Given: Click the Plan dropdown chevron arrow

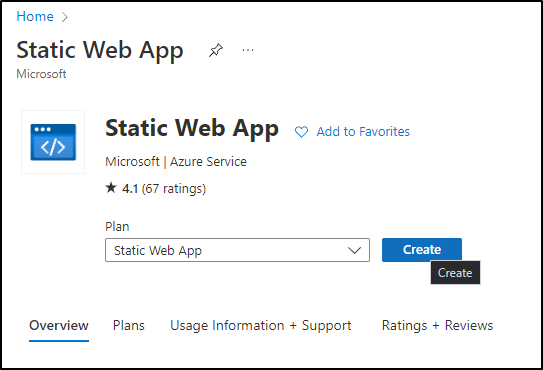Looking at the screenshot, I should point(354,250).
